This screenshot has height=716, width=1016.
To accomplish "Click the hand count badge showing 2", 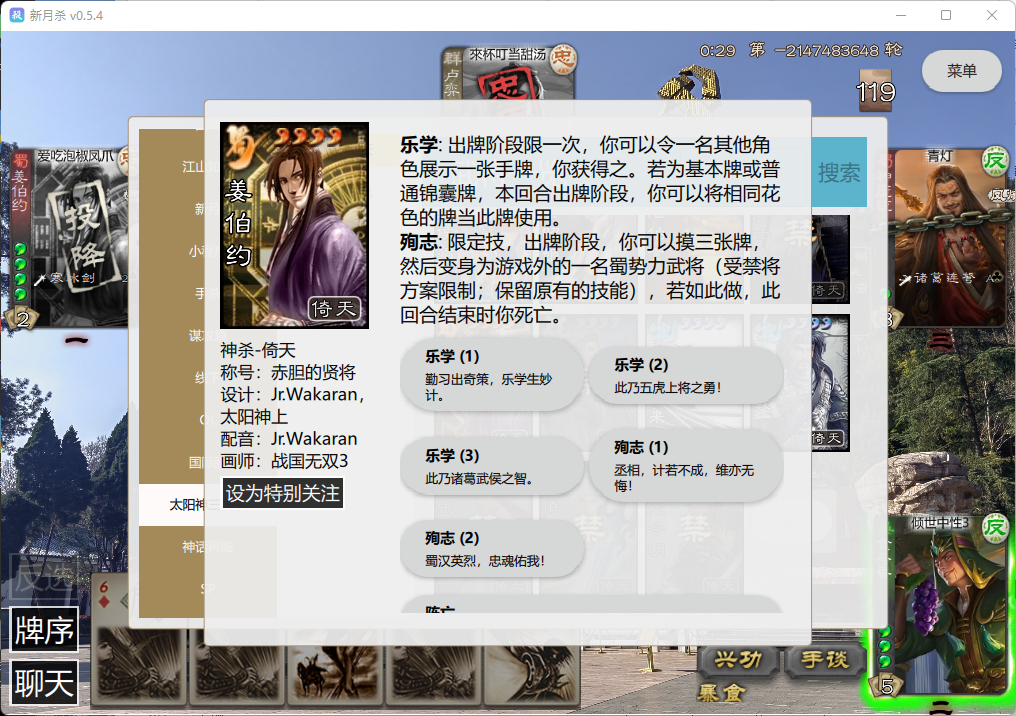I will coord(23,319).
